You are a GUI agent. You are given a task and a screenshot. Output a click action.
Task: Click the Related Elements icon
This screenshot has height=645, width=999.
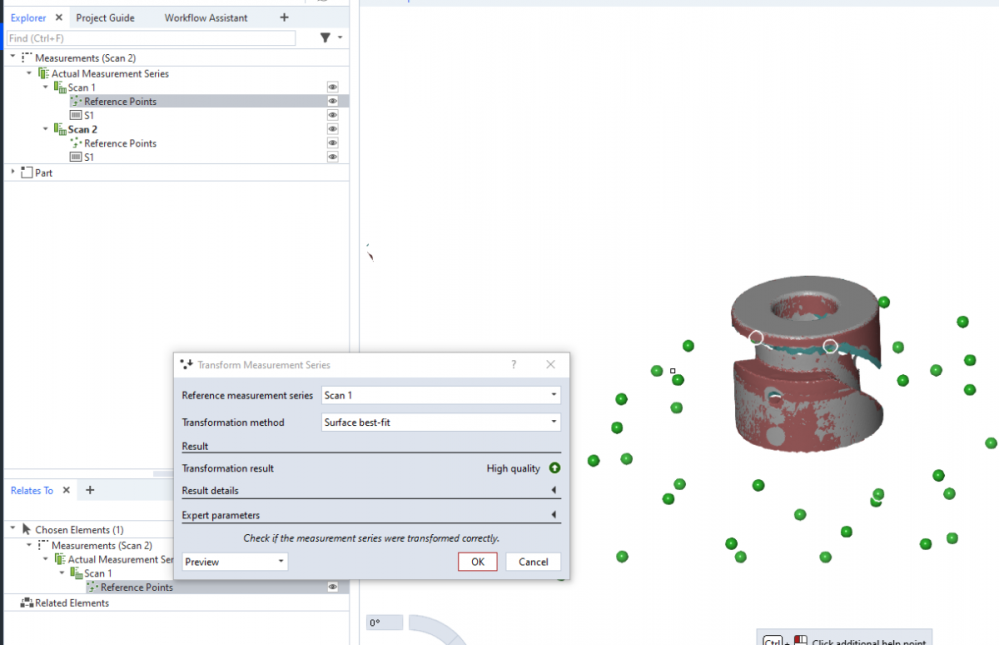(26, 603)
